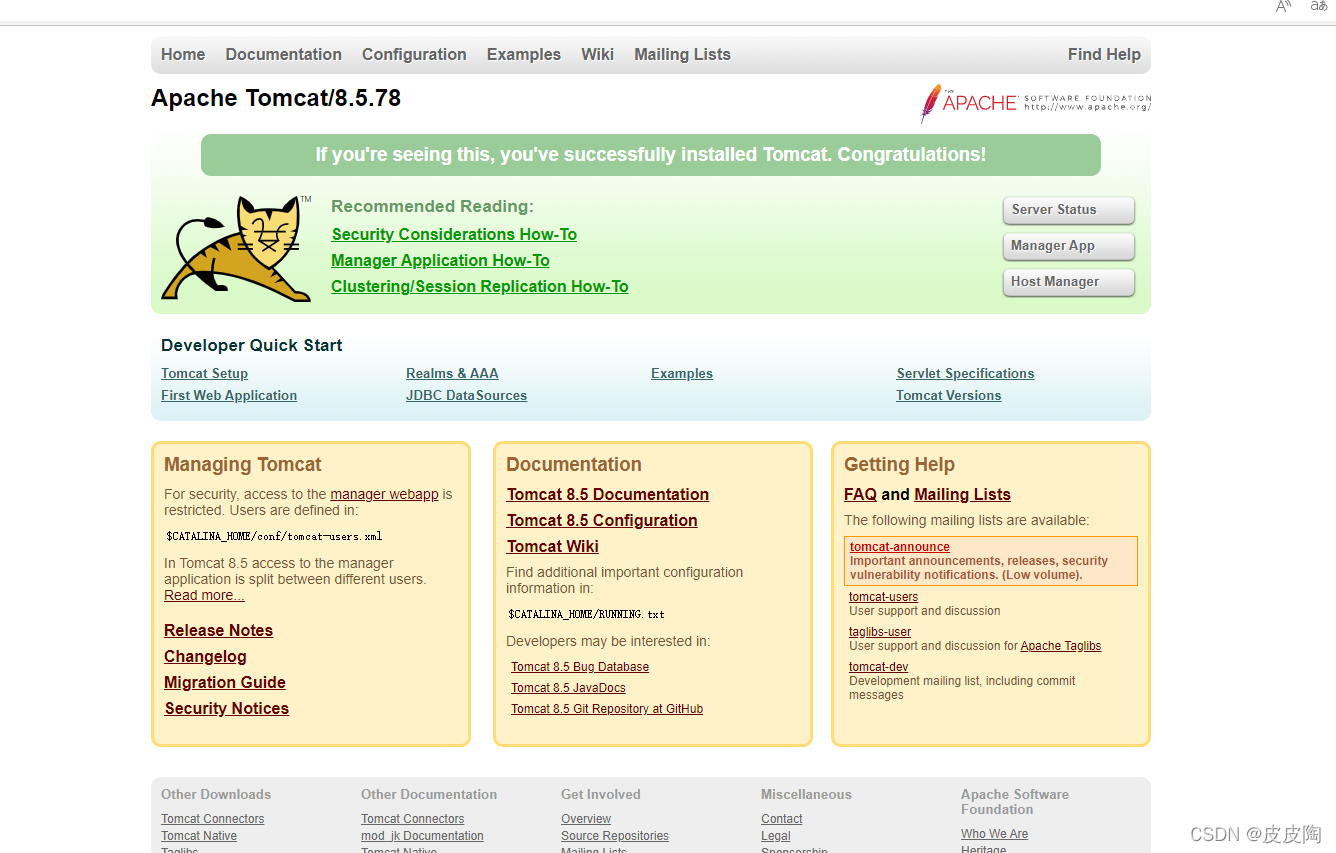This screenshot has height=853, width=1336.
Task: Click the green congratulations banner
Action: coord(651,155)
